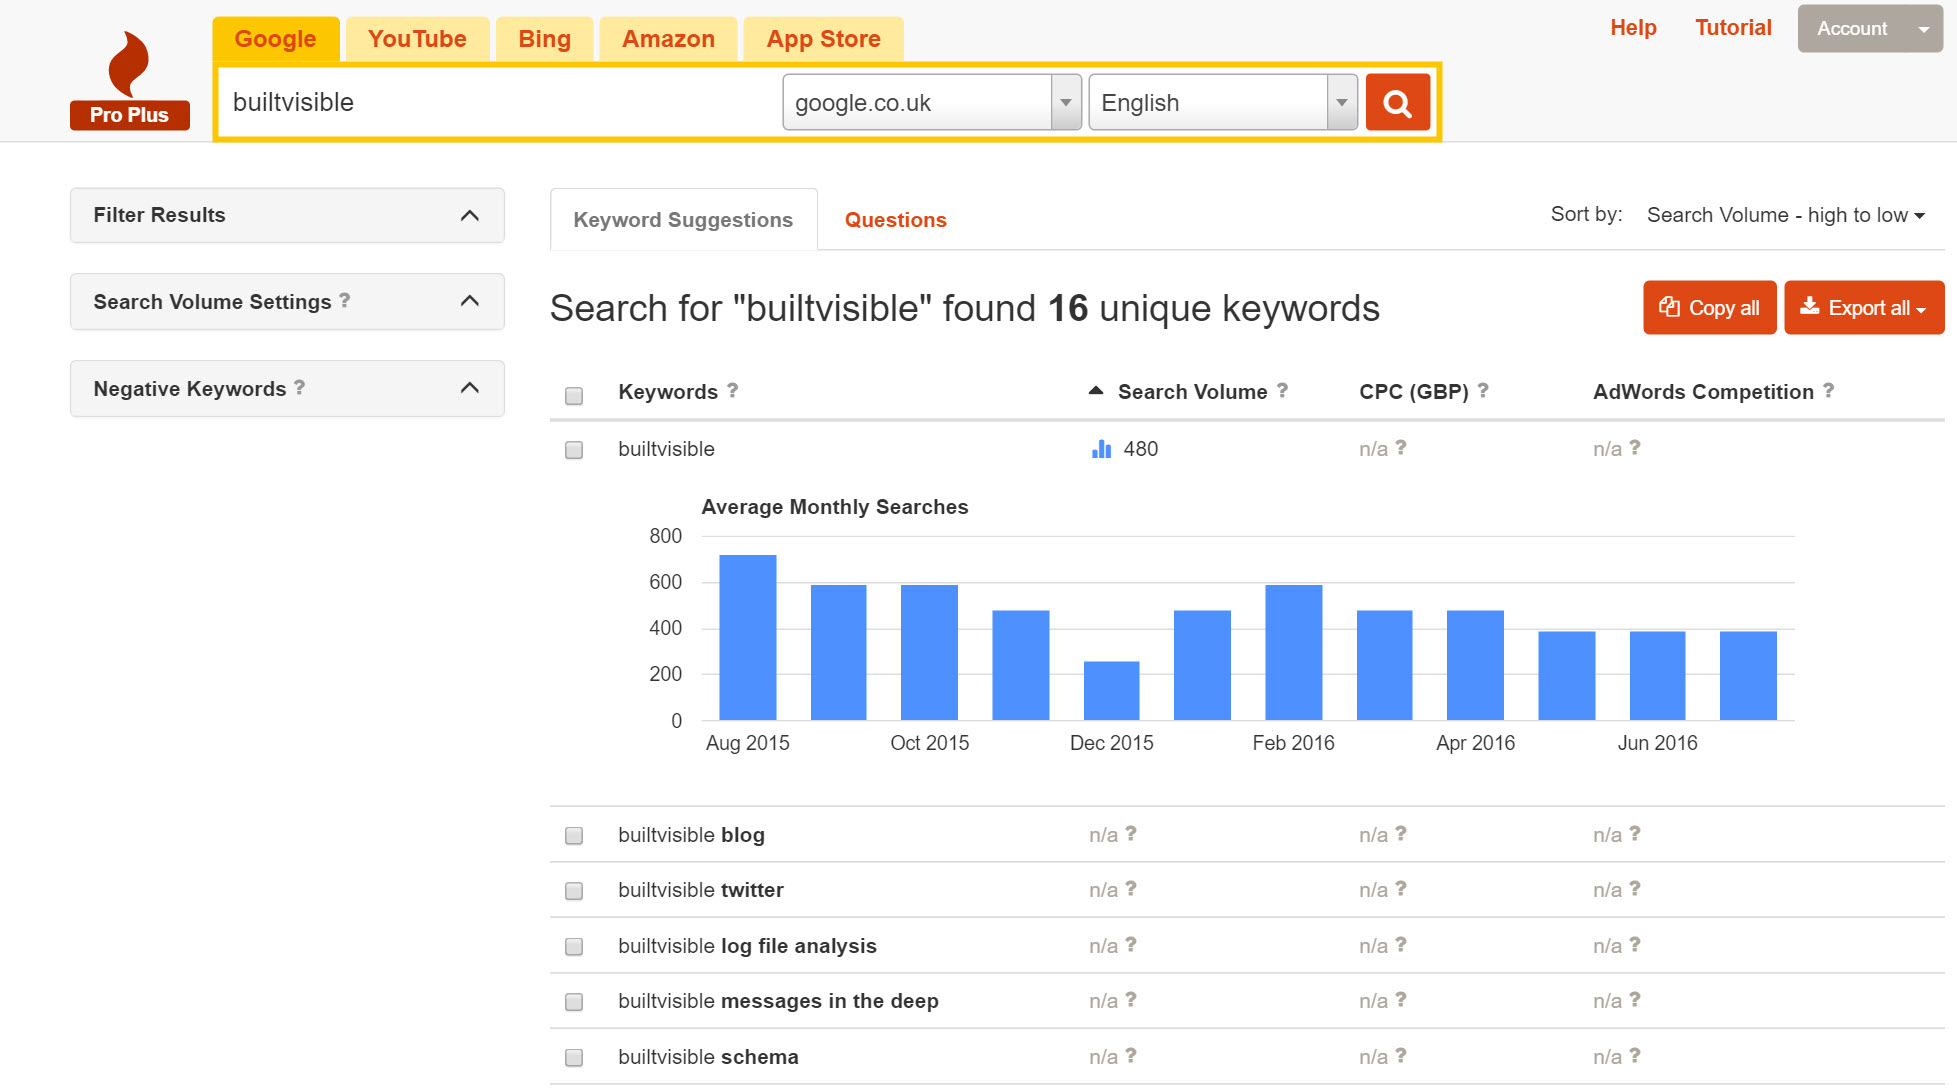Click AdWords help icon for messages in the deep
1957x1088 pixels.
click(x=1635, y=999)
